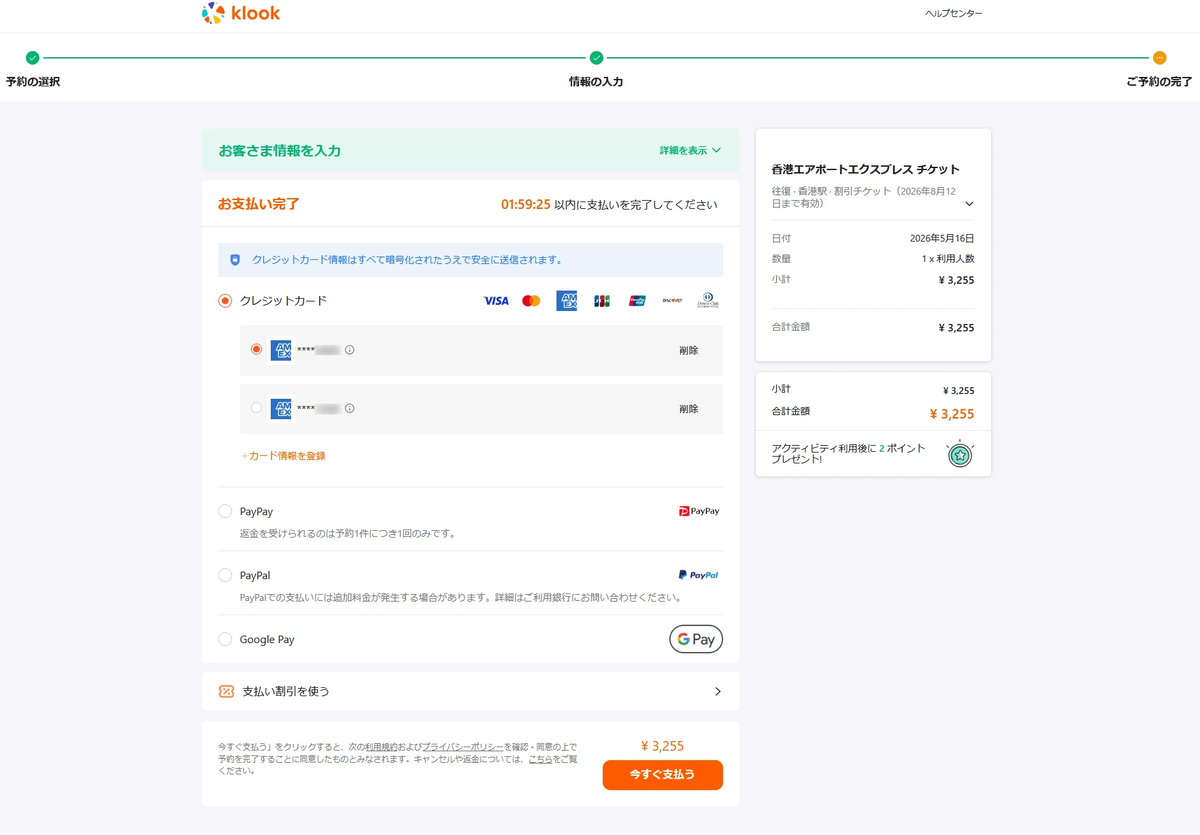1200x835 pixels.
Task: Click the points reward medal icon
Action: point(960,455)
